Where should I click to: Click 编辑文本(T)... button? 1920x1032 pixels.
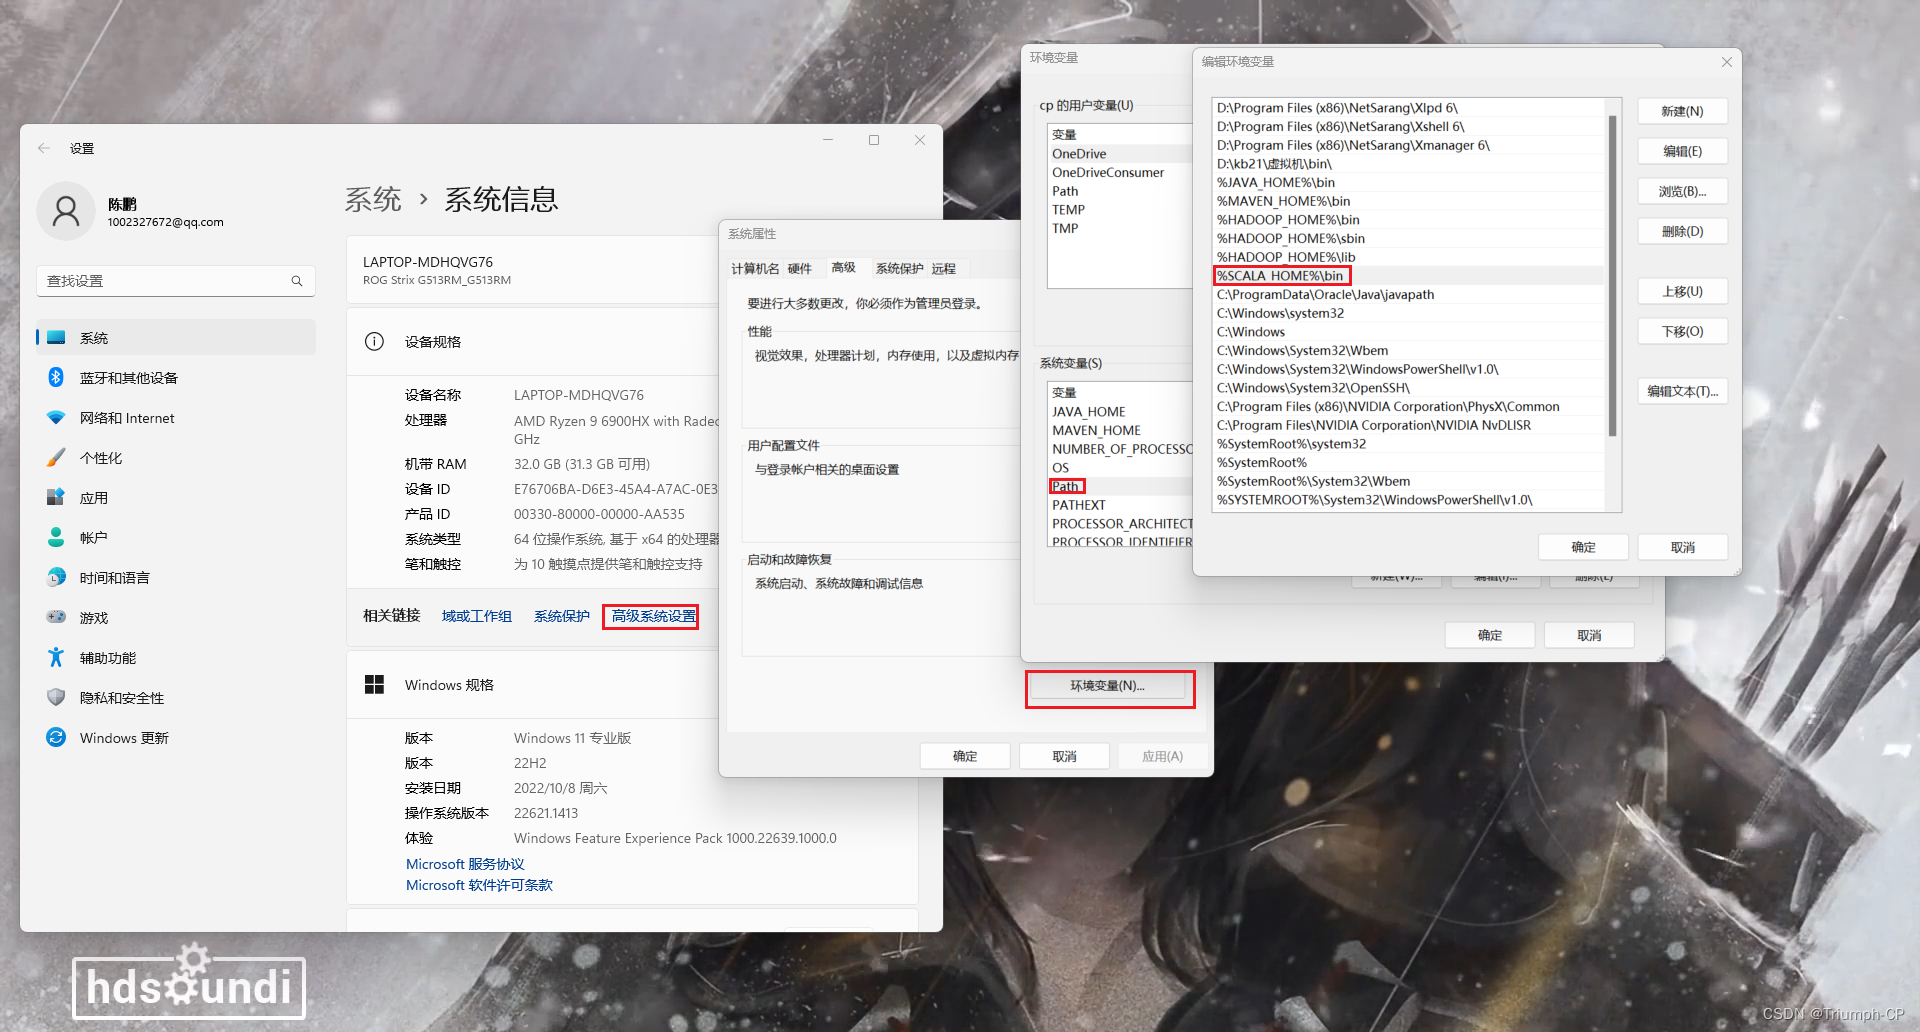coord(1682,391)
